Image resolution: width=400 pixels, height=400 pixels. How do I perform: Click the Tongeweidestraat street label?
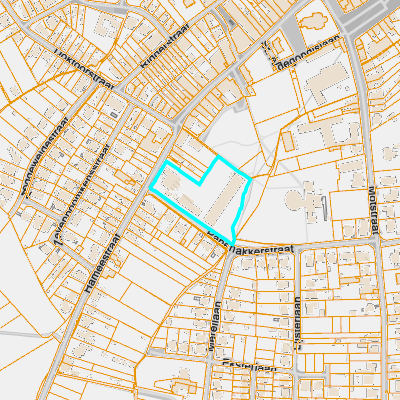point(45,156)
